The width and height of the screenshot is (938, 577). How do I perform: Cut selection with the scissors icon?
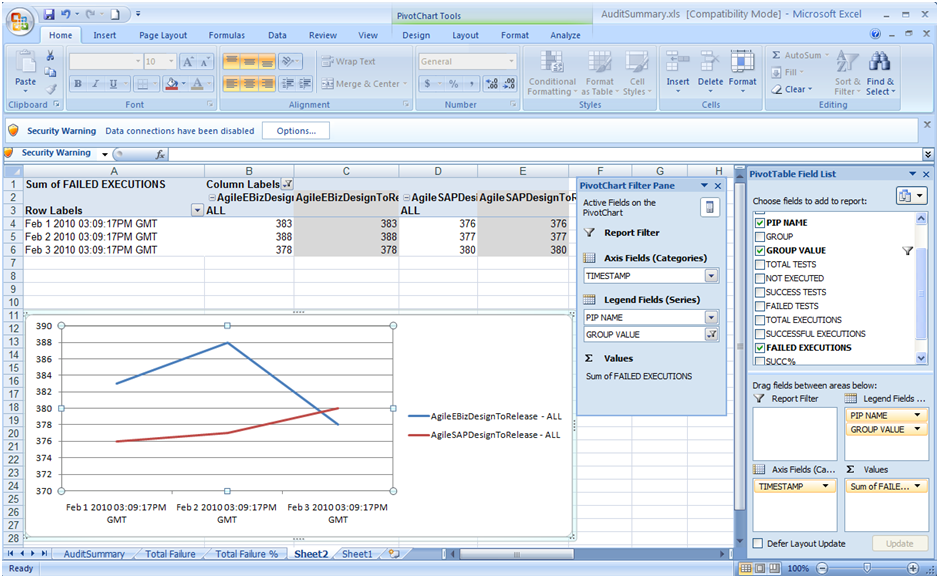pos(50,56)
